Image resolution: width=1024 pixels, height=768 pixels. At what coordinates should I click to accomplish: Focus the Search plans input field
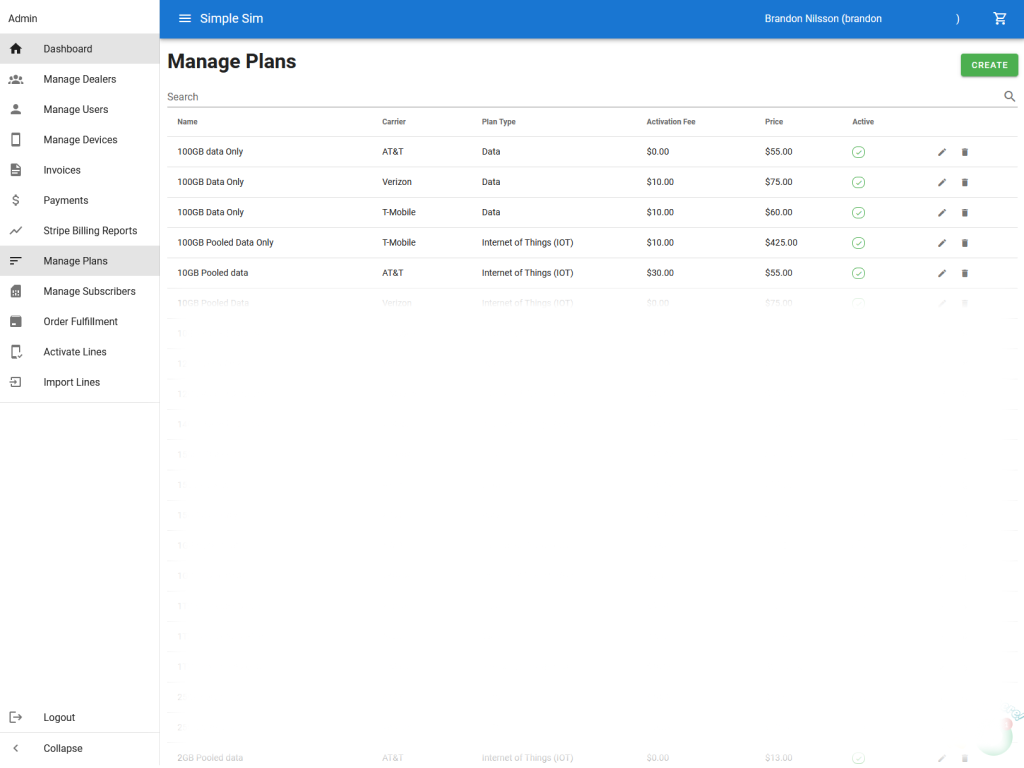click(580, 97)
